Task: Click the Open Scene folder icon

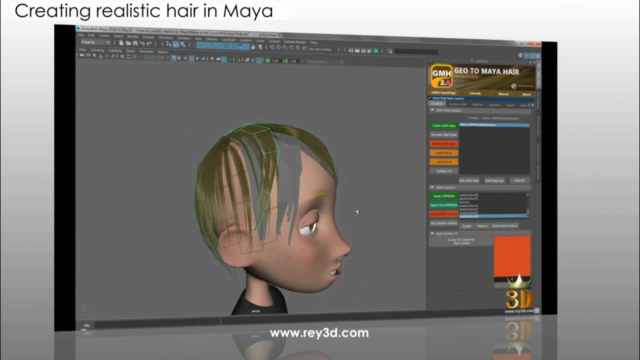Action: 128,43
